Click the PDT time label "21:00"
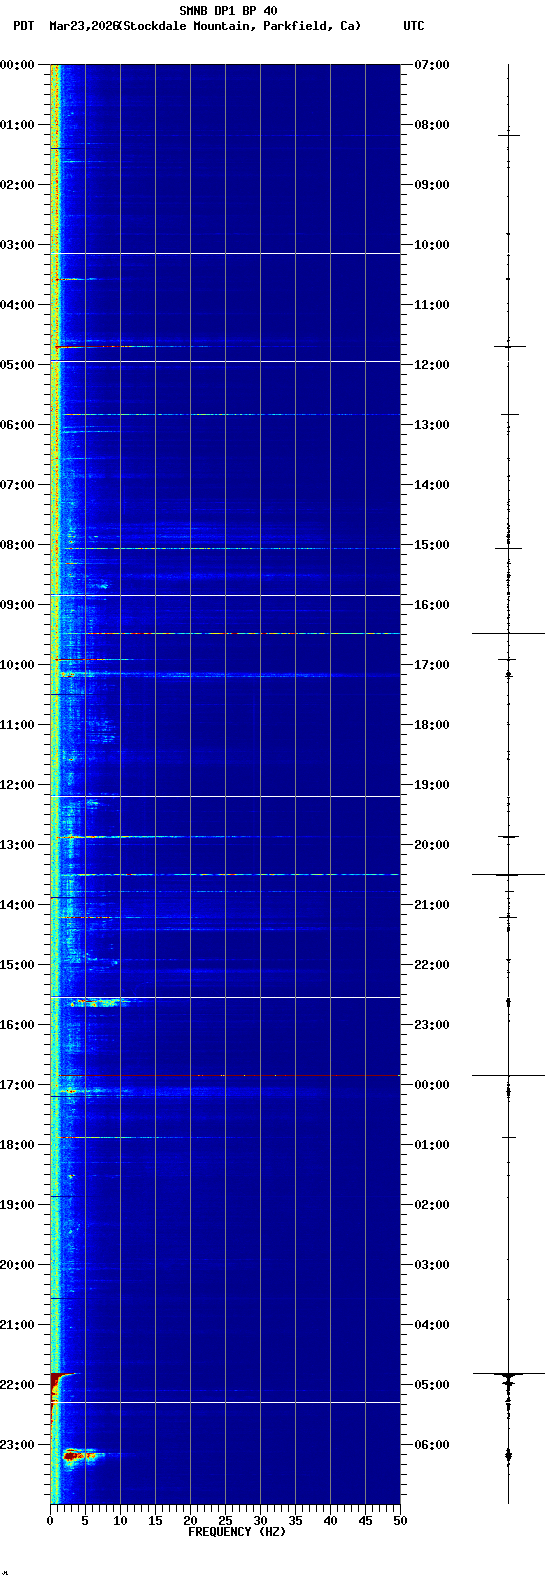 (17, 1325)
